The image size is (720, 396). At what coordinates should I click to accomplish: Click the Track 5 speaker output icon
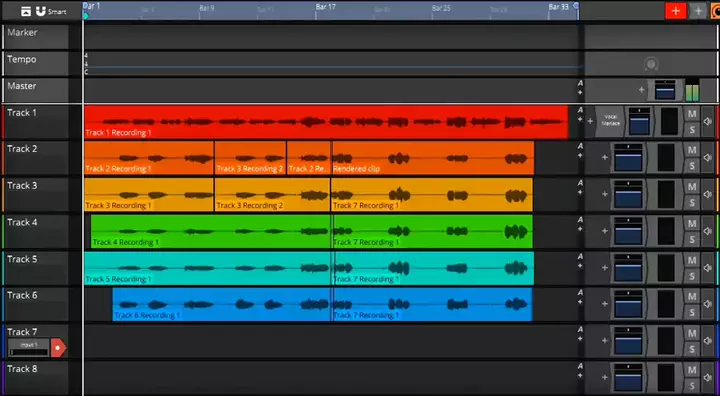[x=708, y=268]
